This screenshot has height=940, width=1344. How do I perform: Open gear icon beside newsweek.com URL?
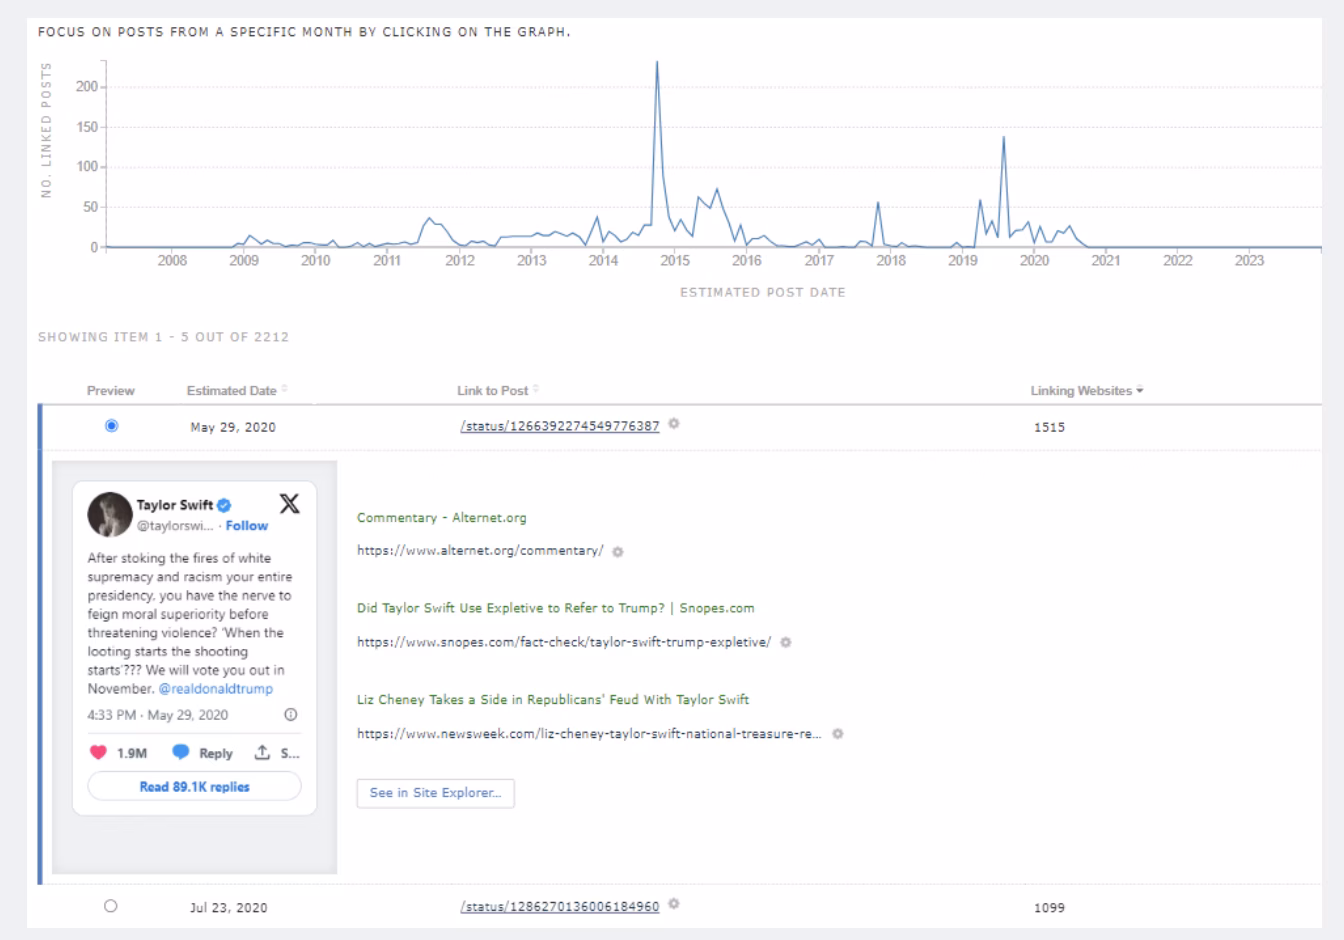(x=838, y=734)
